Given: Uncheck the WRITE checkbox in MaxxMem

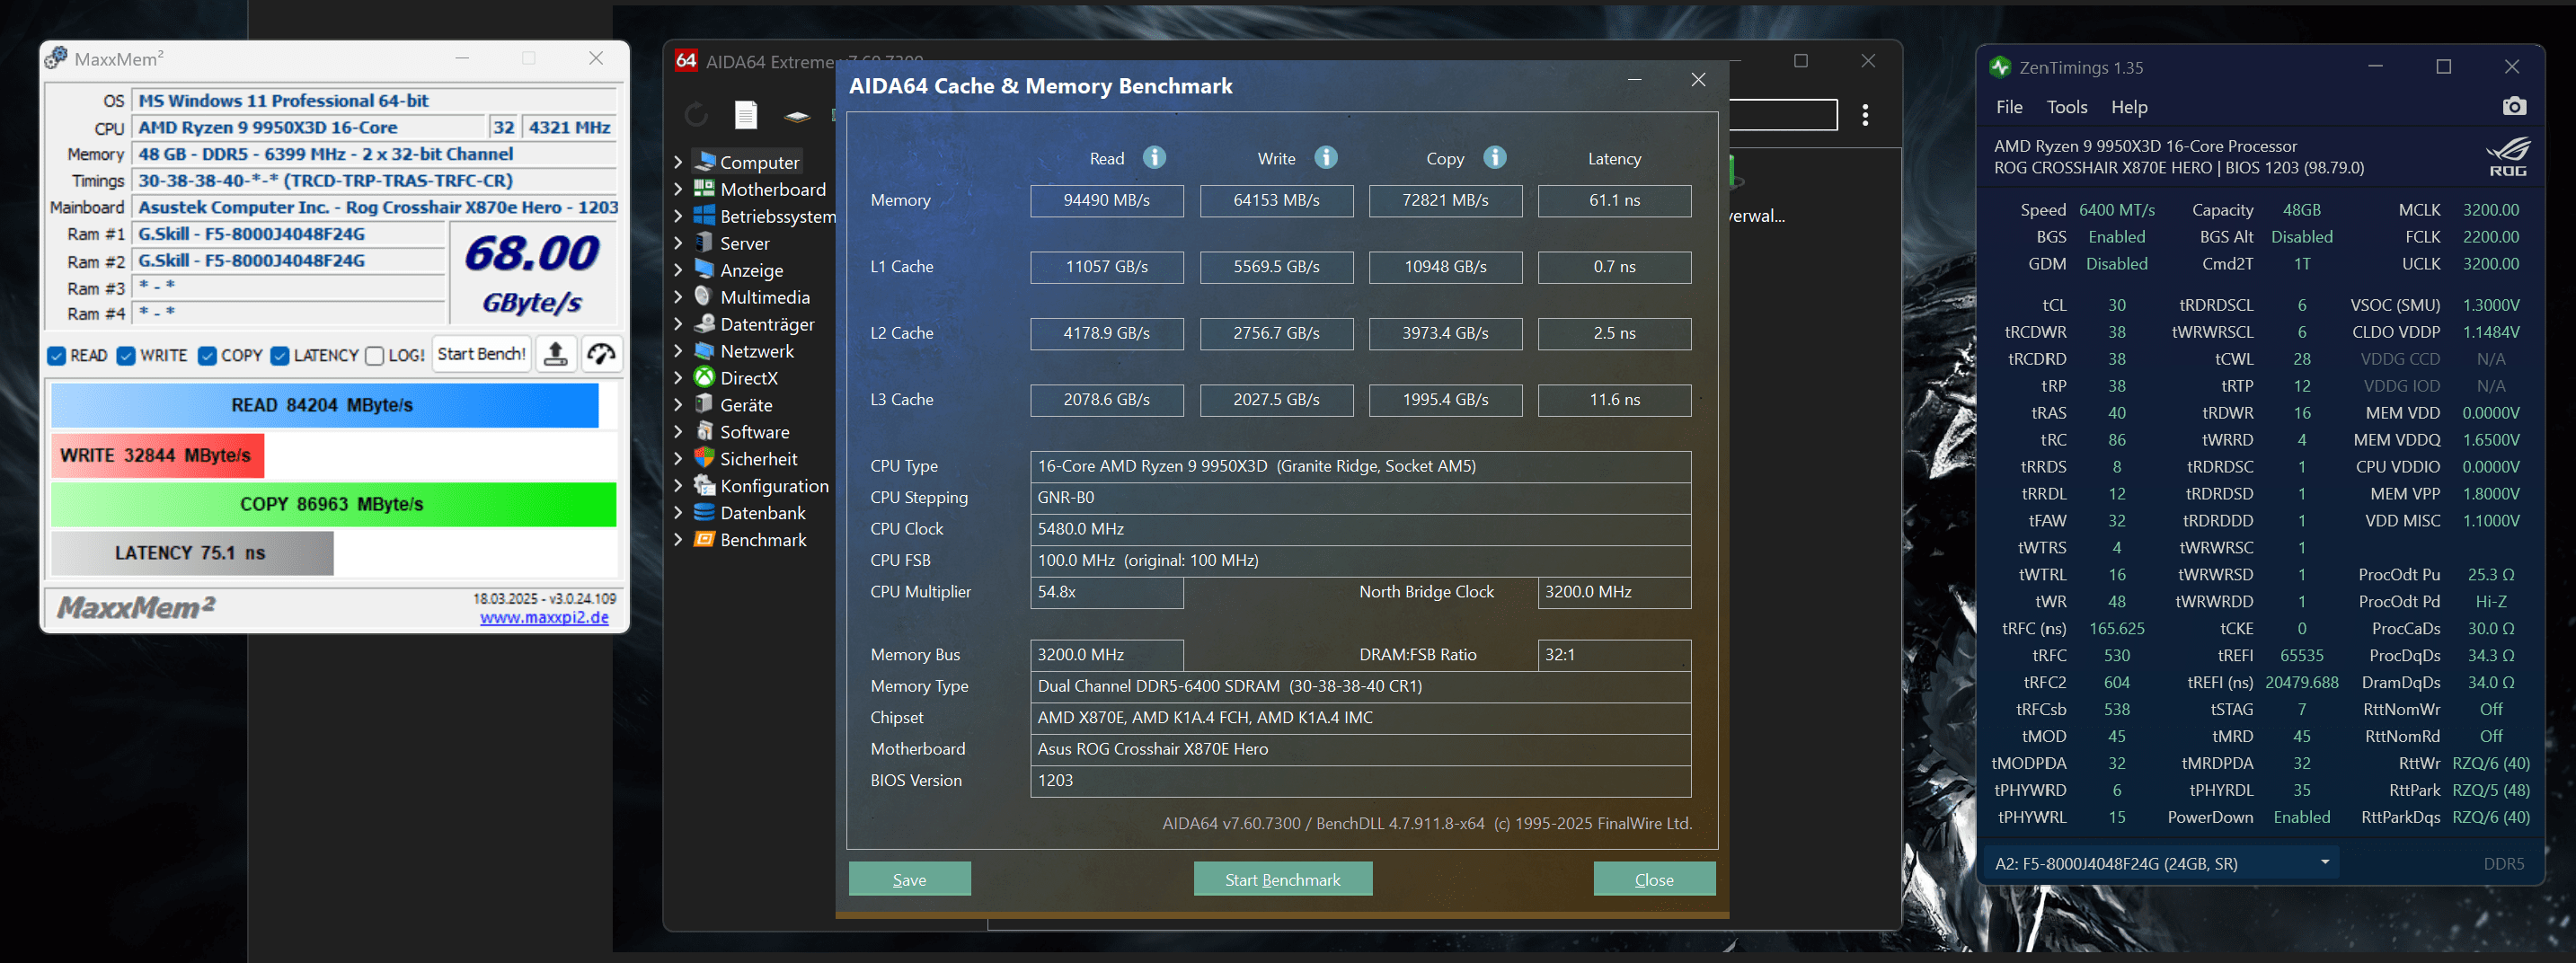Looking at the screenshot, I should (126, 356).
